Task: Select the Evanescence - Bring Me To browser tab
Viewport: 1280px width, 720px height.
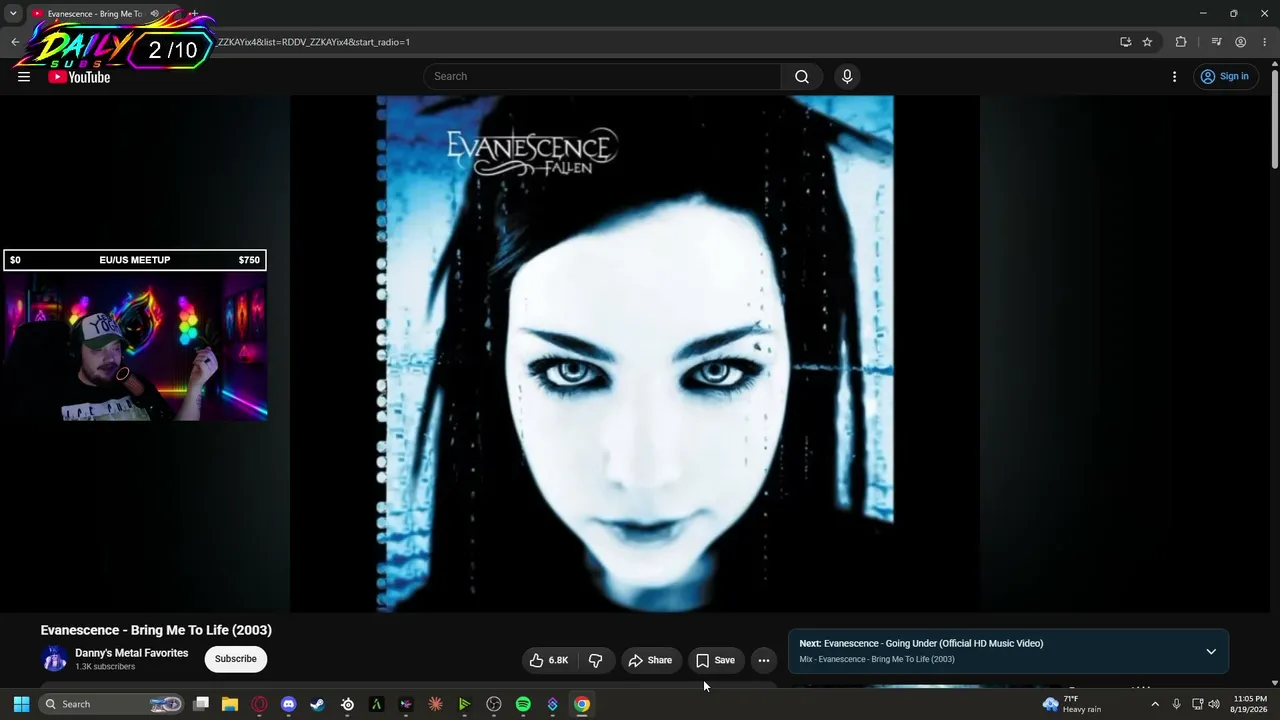Action: pos(95,14)
